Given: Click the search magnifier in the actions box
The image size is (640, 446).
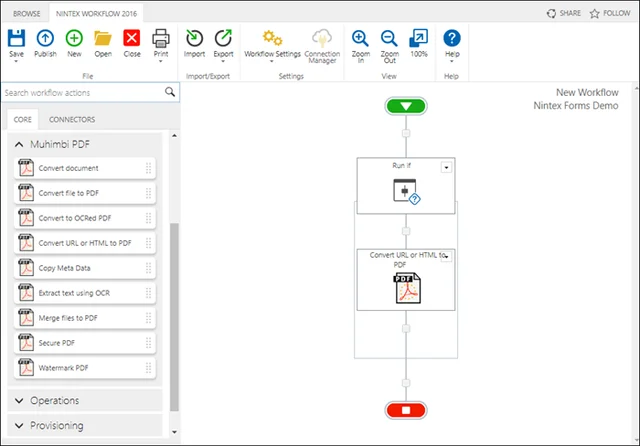Looking at the screenshot, I should coord(170,92).
